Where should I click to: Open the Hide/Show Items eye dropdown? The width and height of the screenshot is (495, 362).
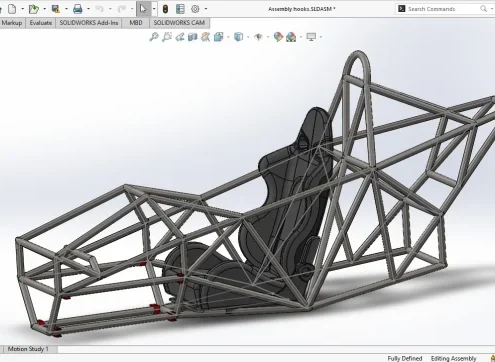(268, 37)
